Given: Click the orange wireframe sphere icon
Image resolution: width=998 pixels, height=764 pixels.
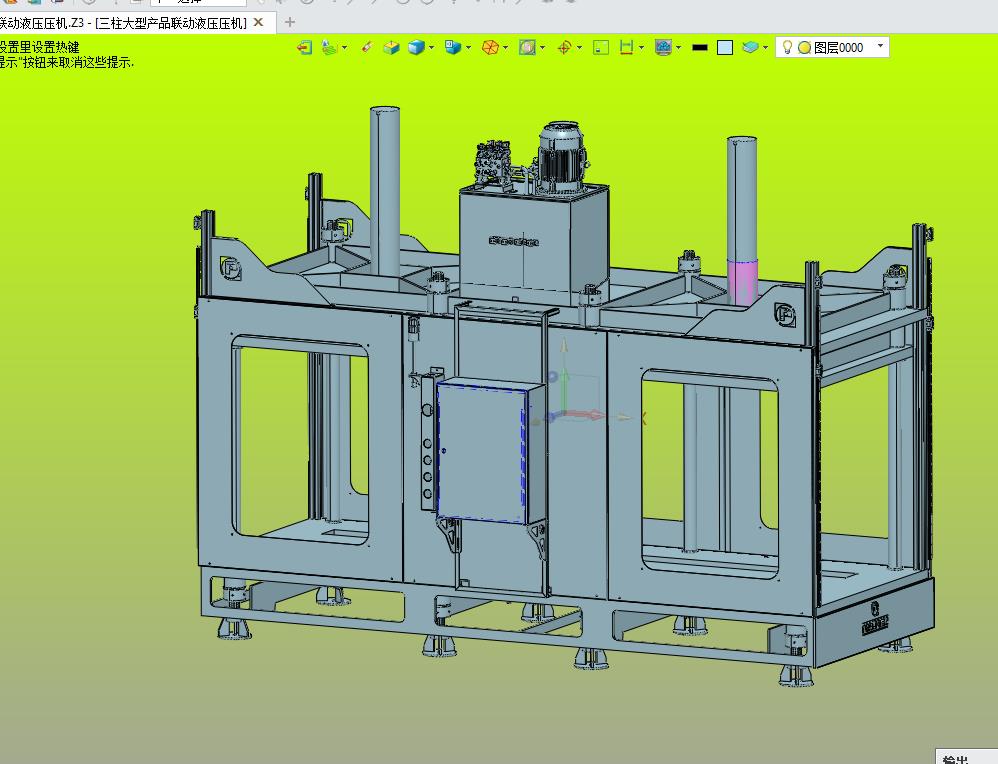Looking at the screenshot, I should pyautogui.click(x=489, y=47).
